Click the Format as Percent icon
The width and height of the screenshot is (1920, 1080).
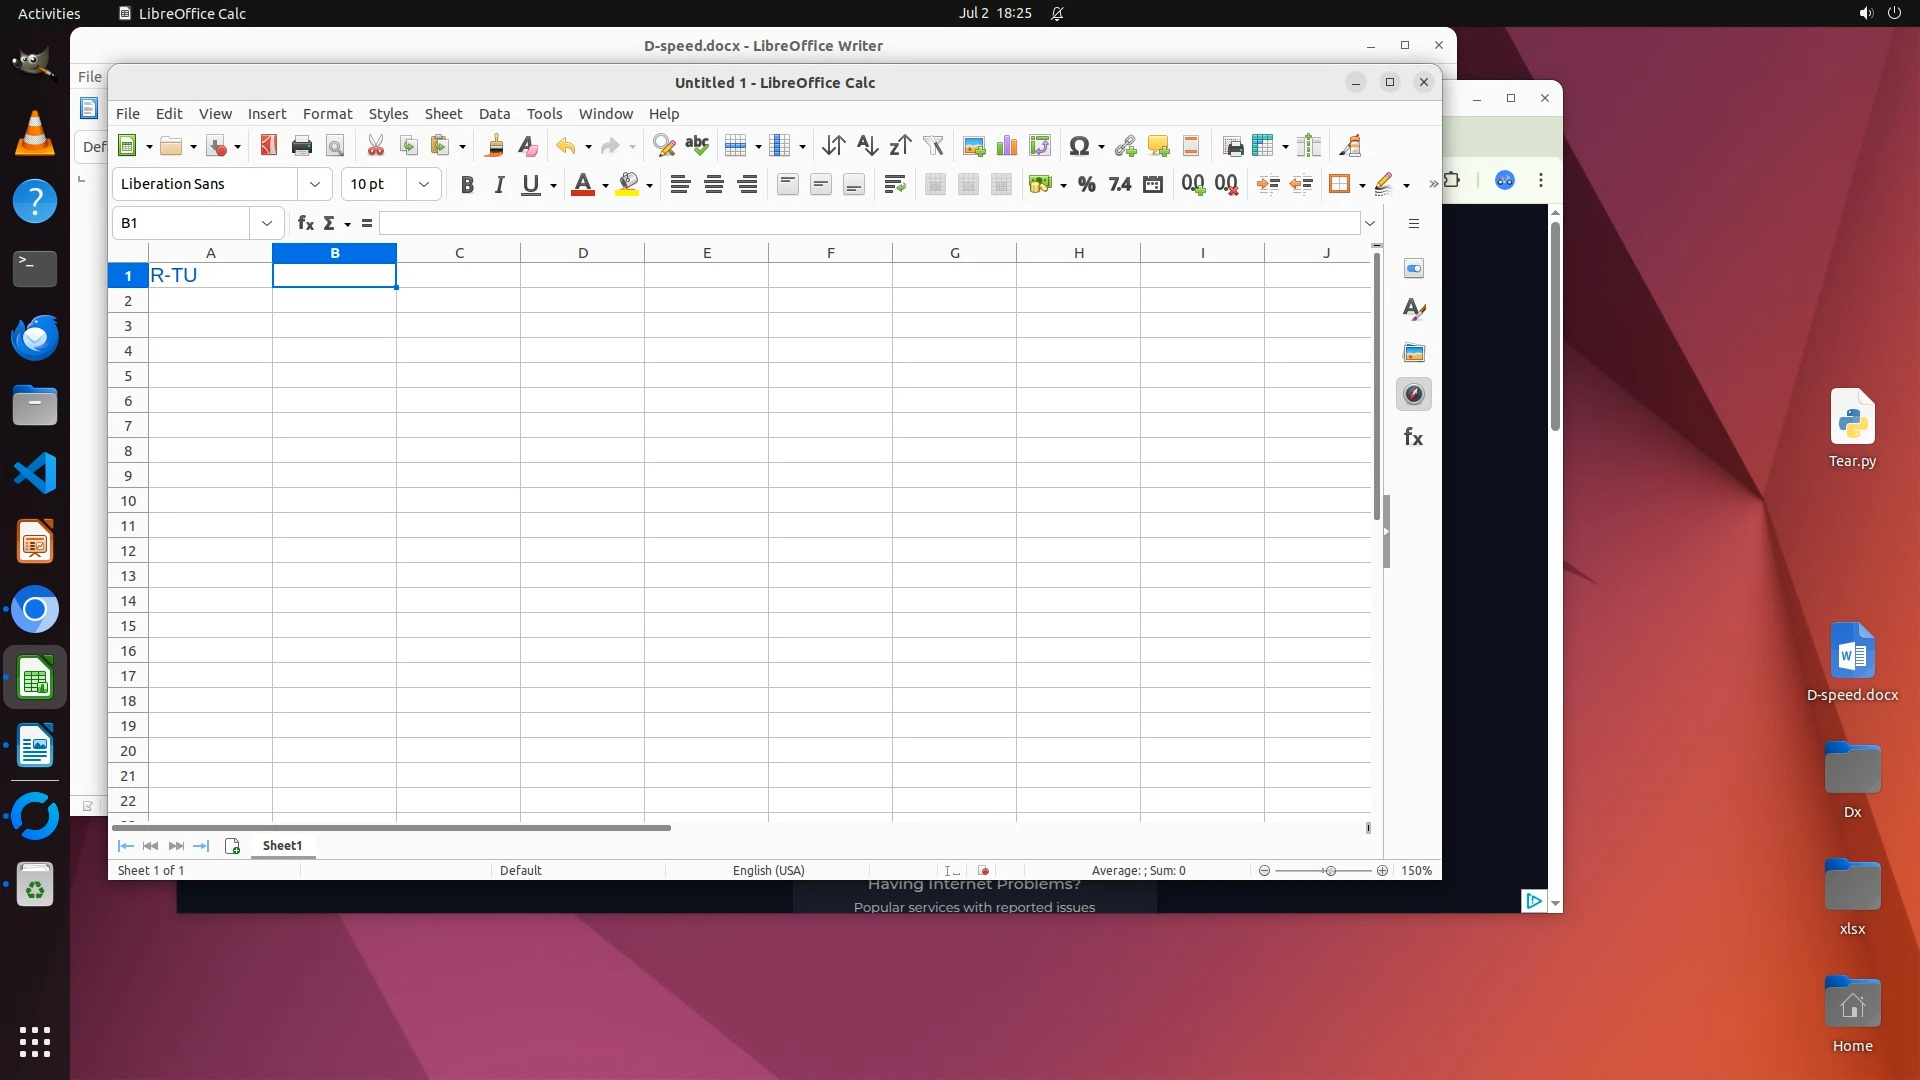coord(1087,184)
